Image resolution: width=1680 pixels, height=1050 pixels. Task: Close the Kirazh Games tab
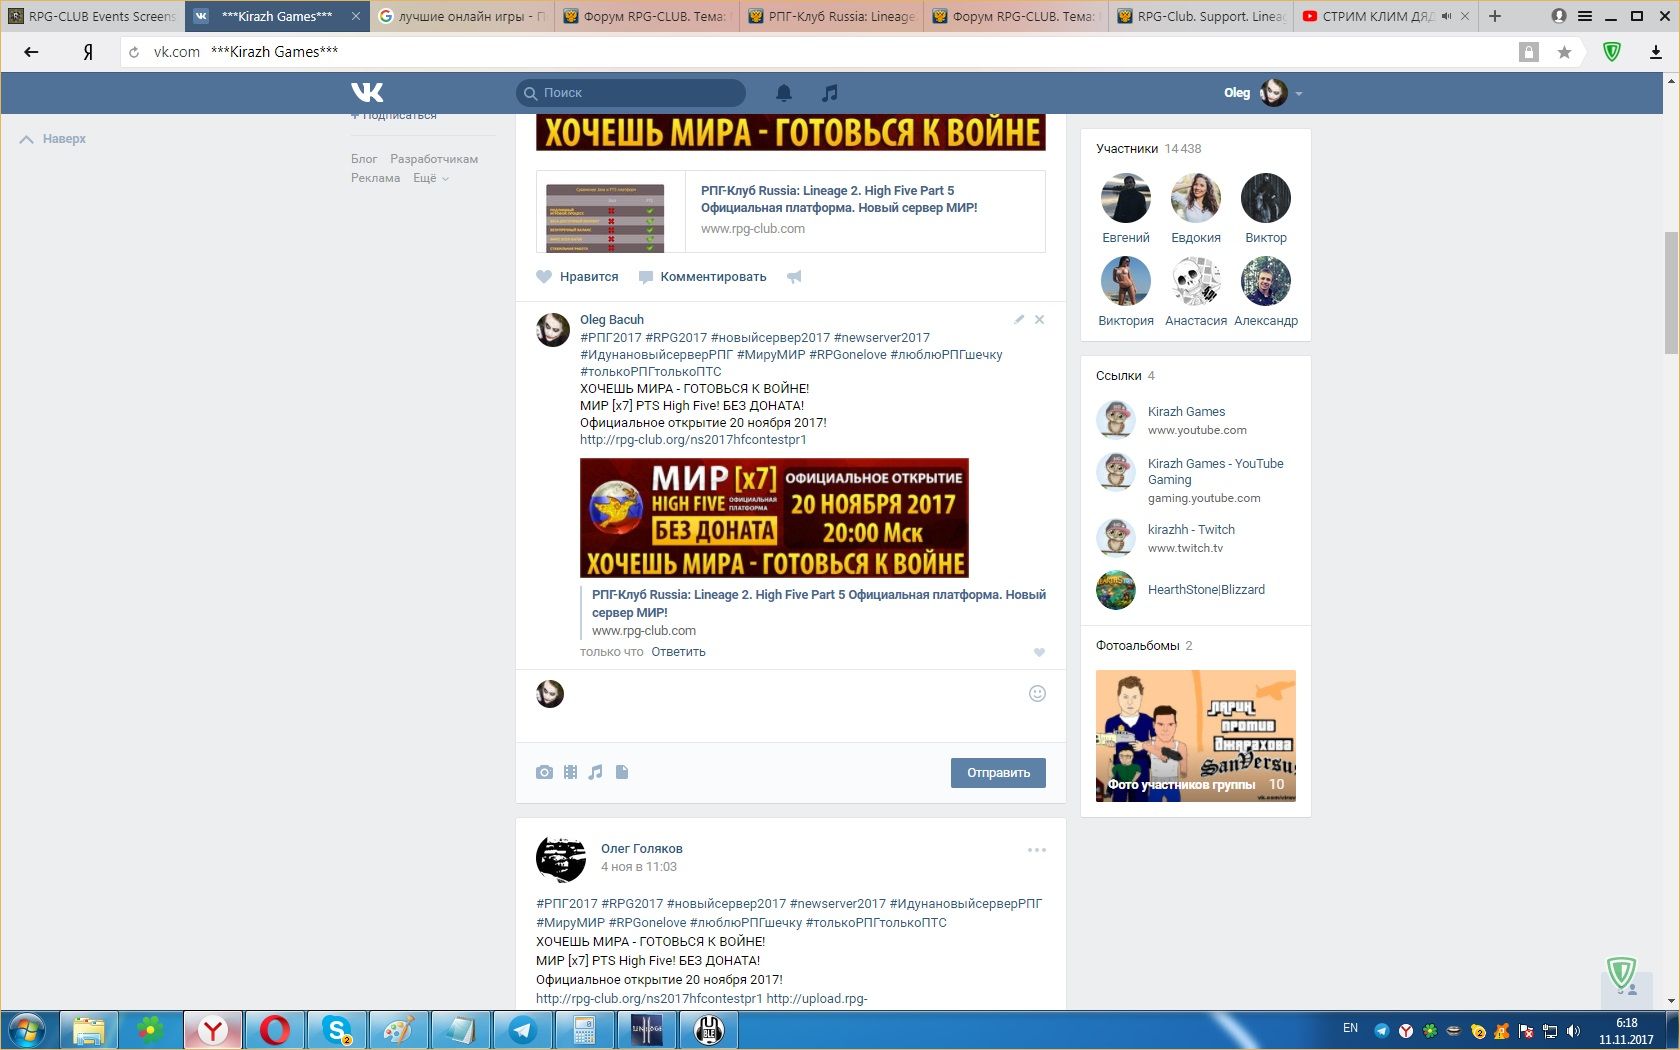355,16
